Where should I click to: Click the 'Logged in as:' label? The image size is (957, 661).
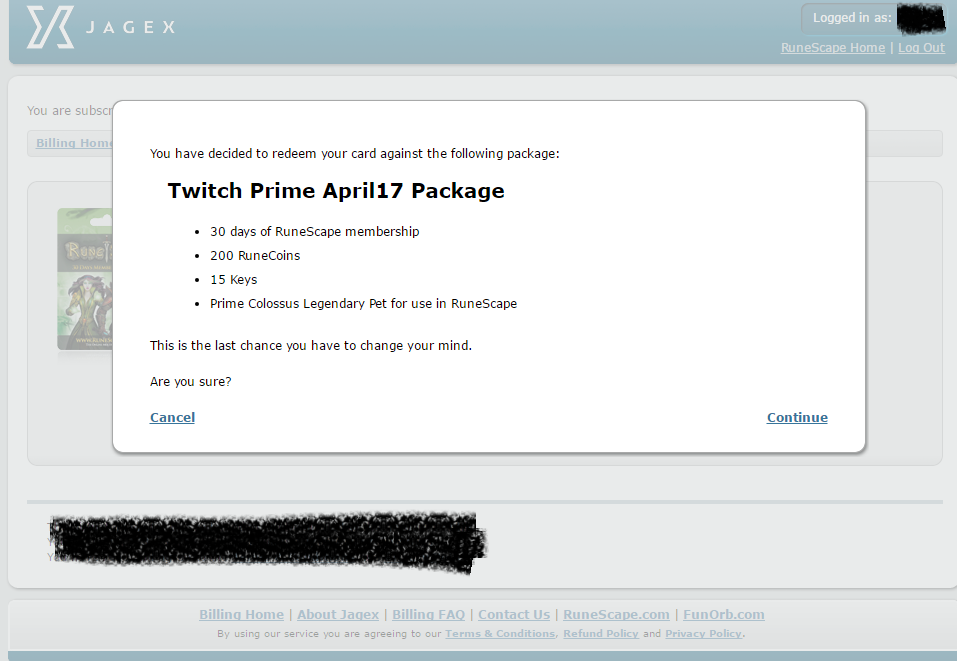852,18
